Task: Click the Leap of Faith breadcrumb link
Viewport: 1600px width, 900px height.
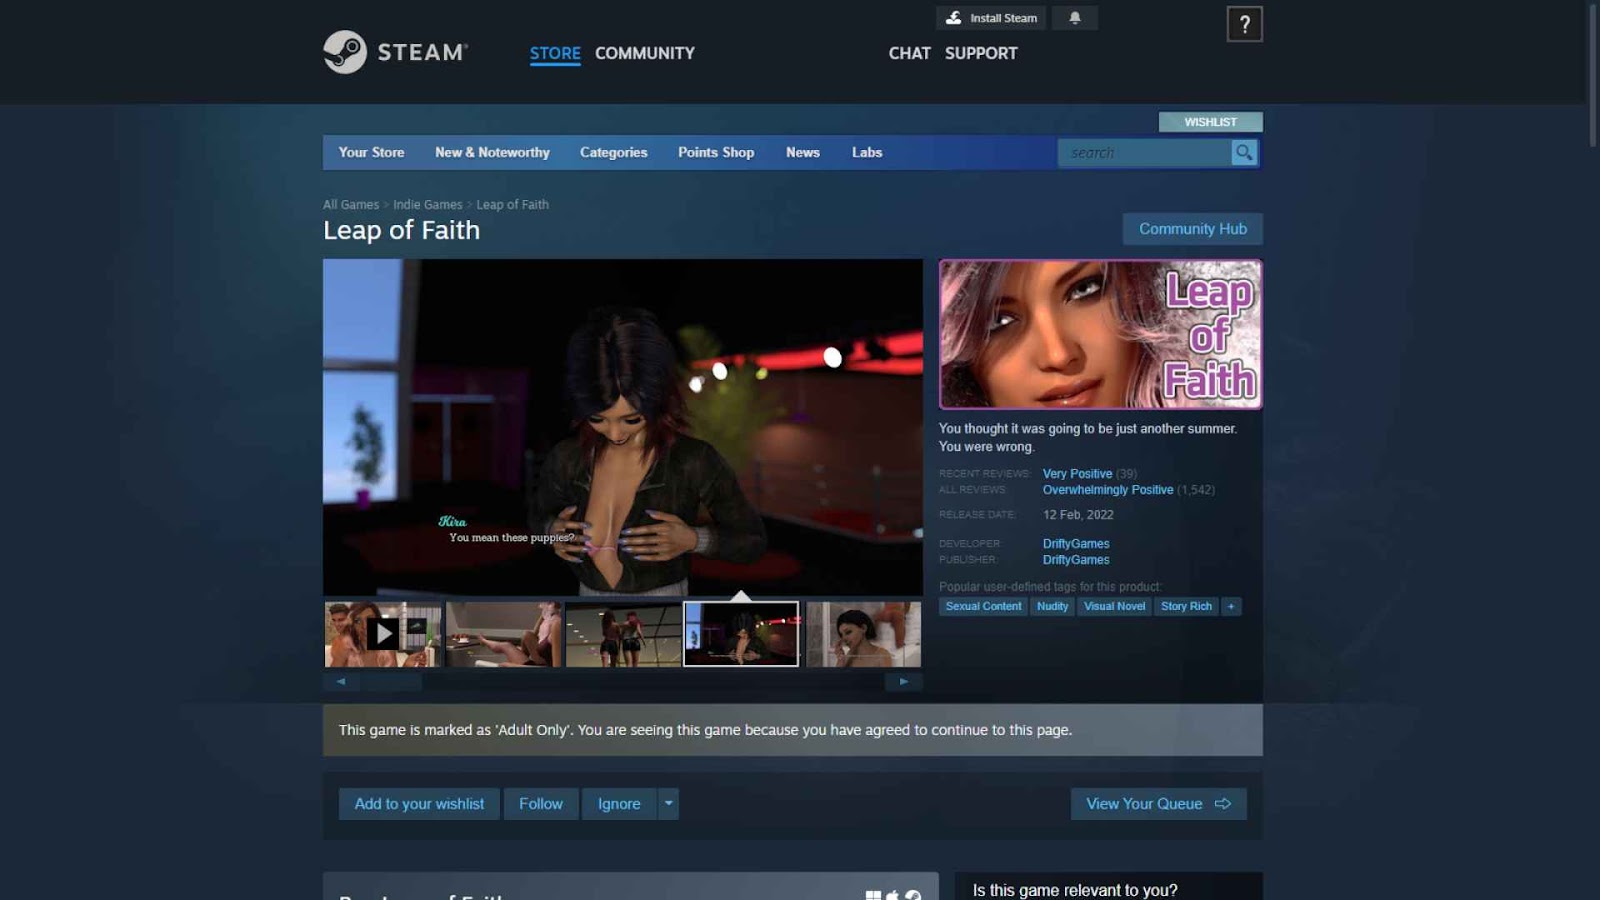Action: click(513, 204)
